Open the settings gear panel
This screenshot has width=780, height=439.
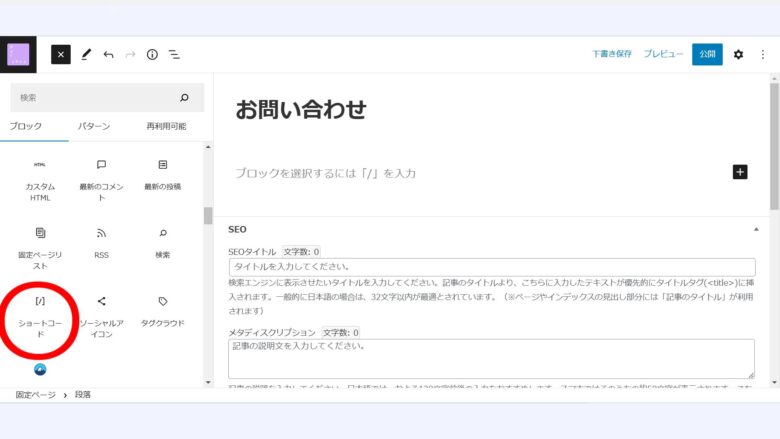[x=738, y=55]
